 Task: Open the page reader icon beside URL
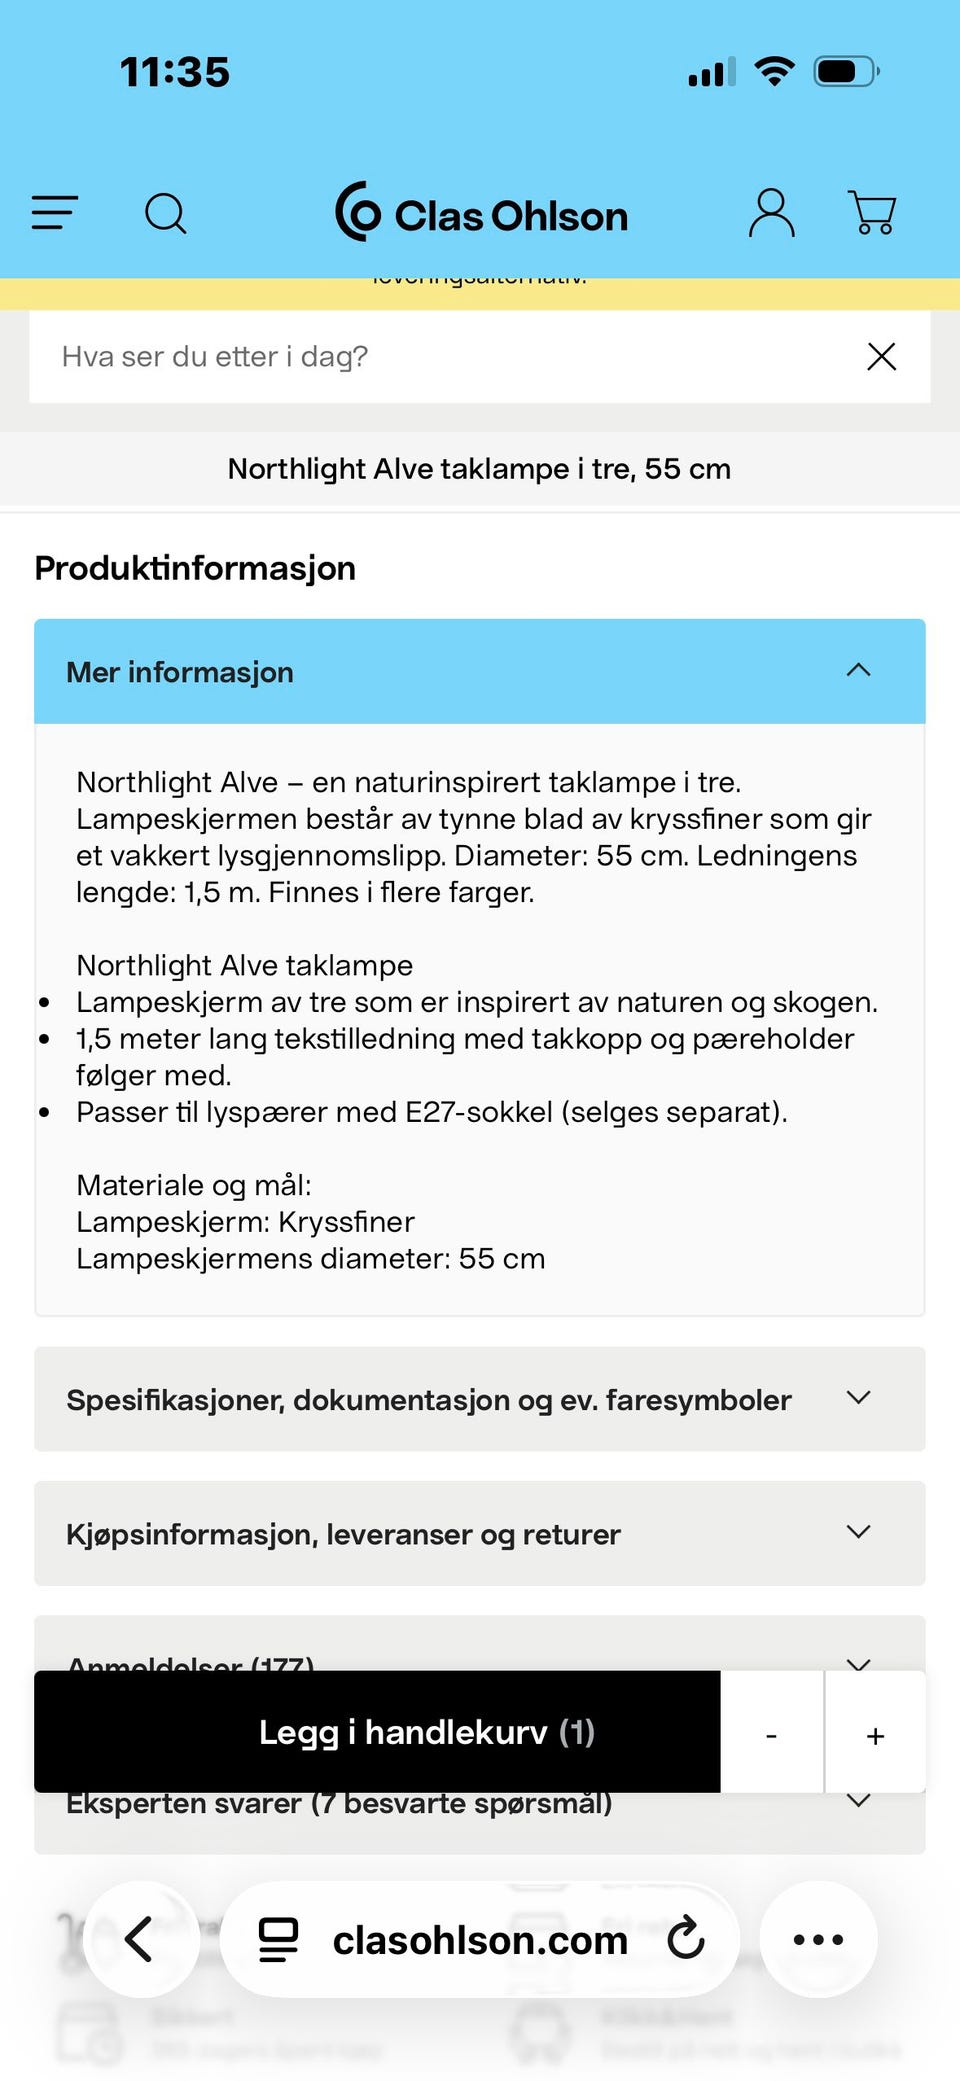(x=278, y=1939)
